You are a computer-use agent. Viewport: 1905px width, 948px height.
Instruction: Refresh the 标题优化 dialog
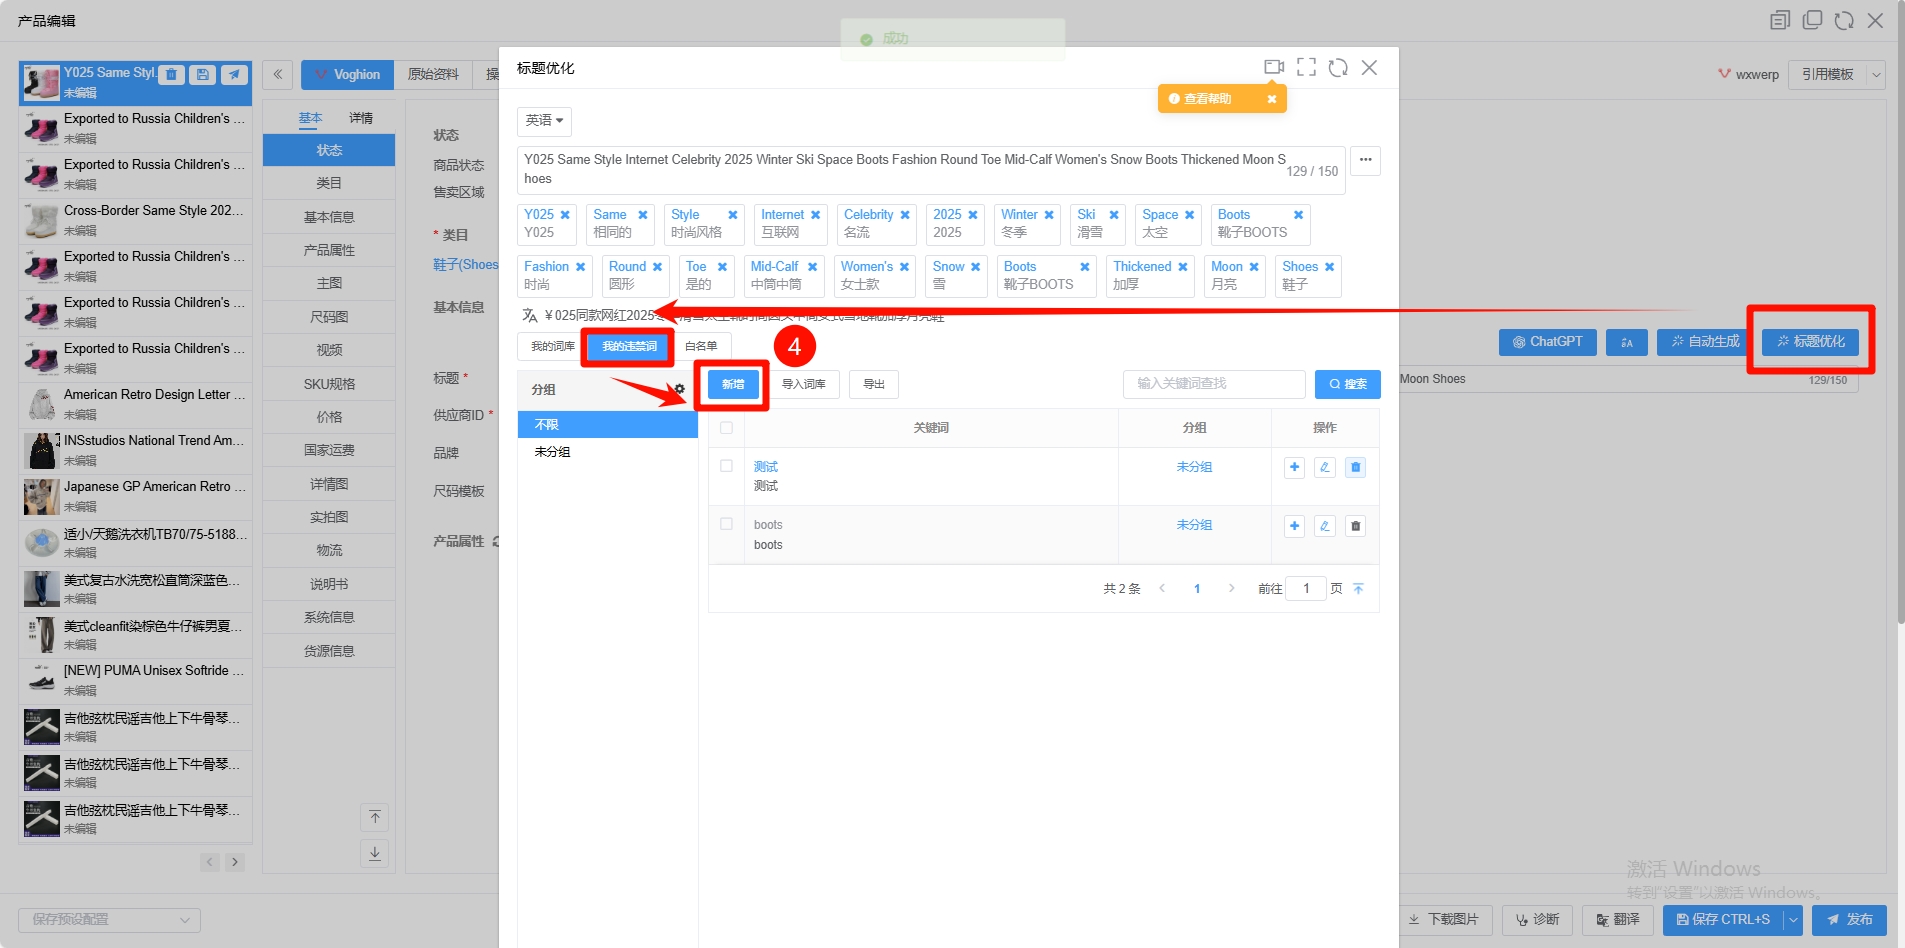(1338, 67)
